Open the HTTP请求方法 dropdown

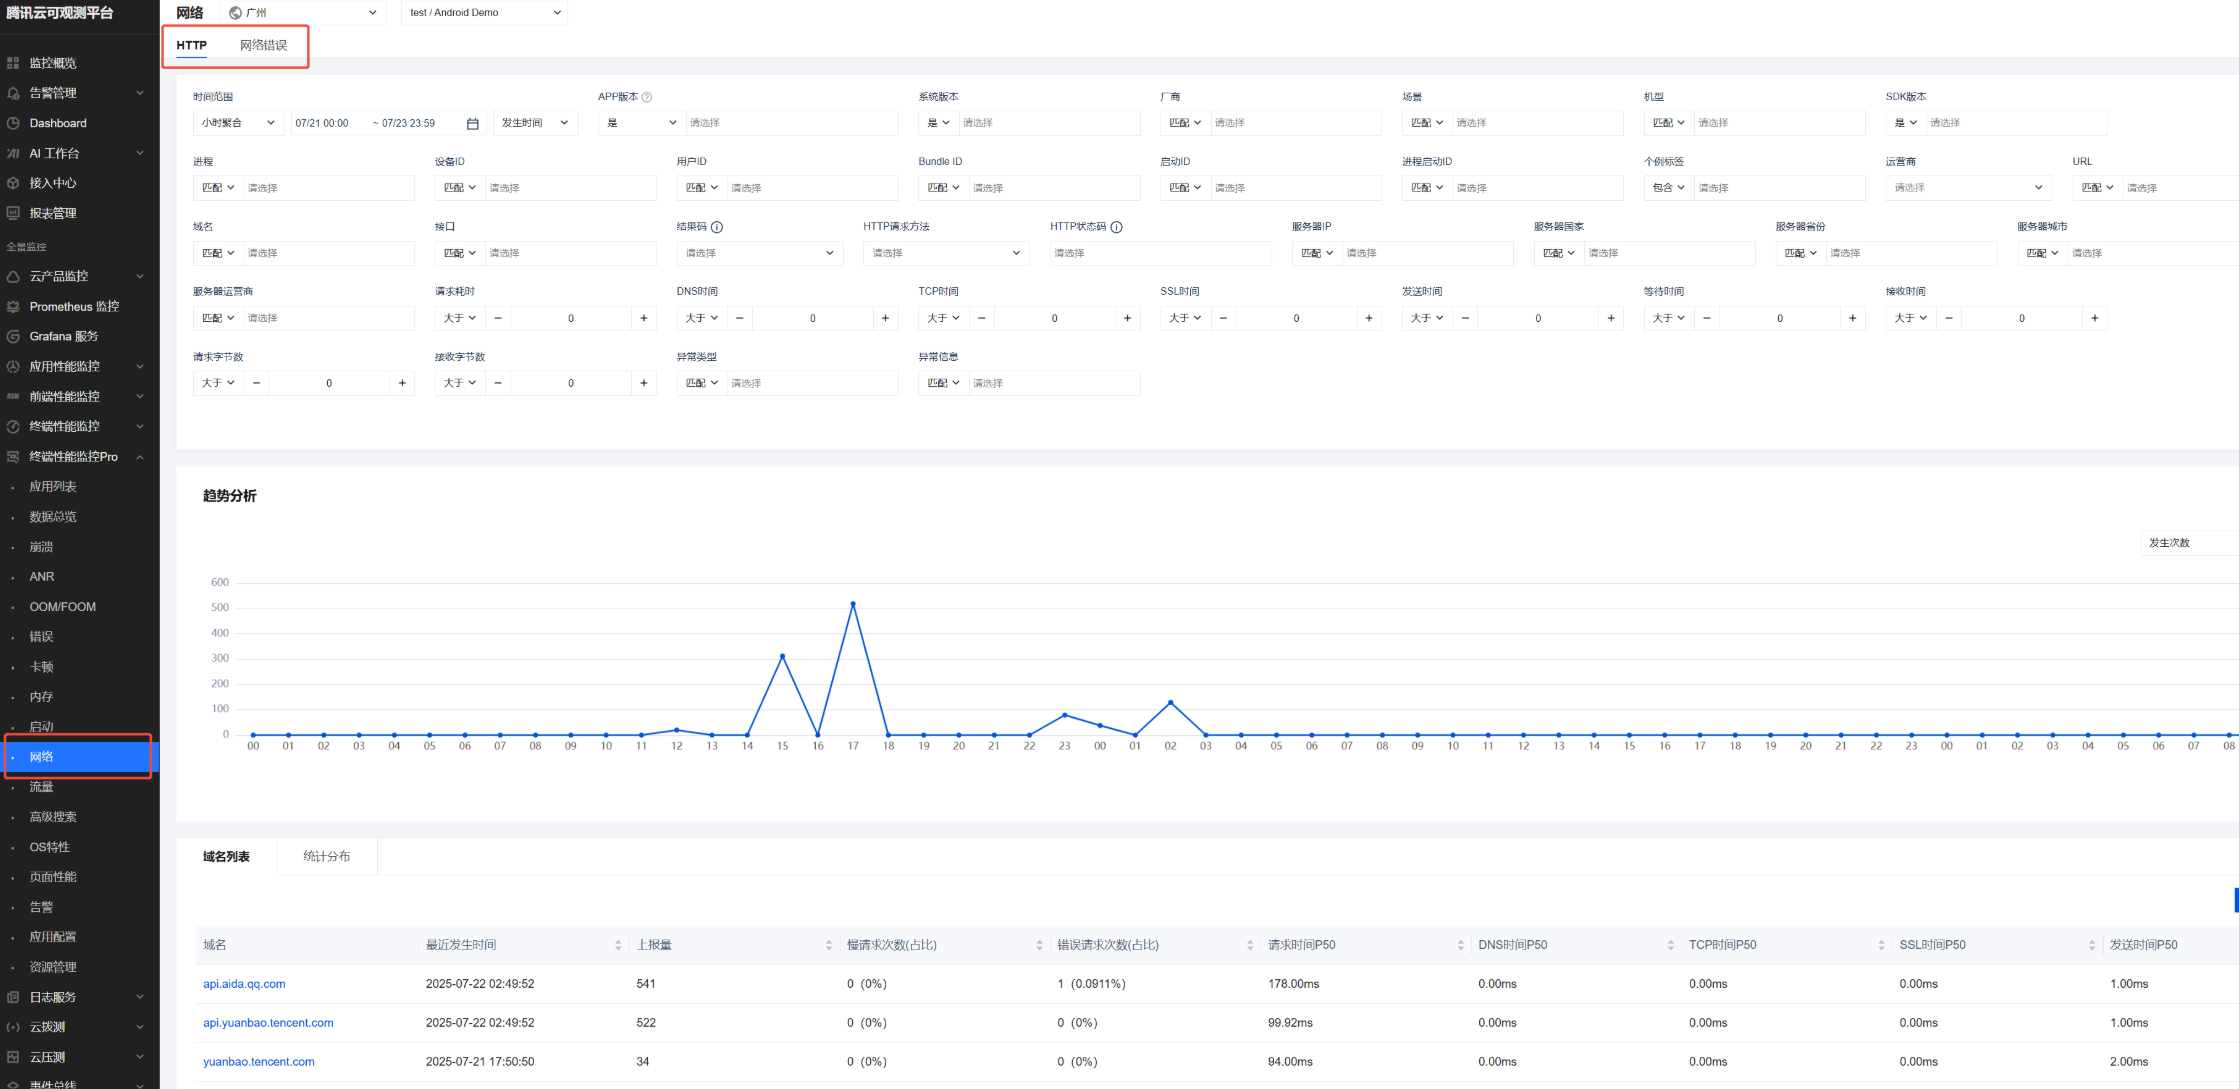coord(946,253)
